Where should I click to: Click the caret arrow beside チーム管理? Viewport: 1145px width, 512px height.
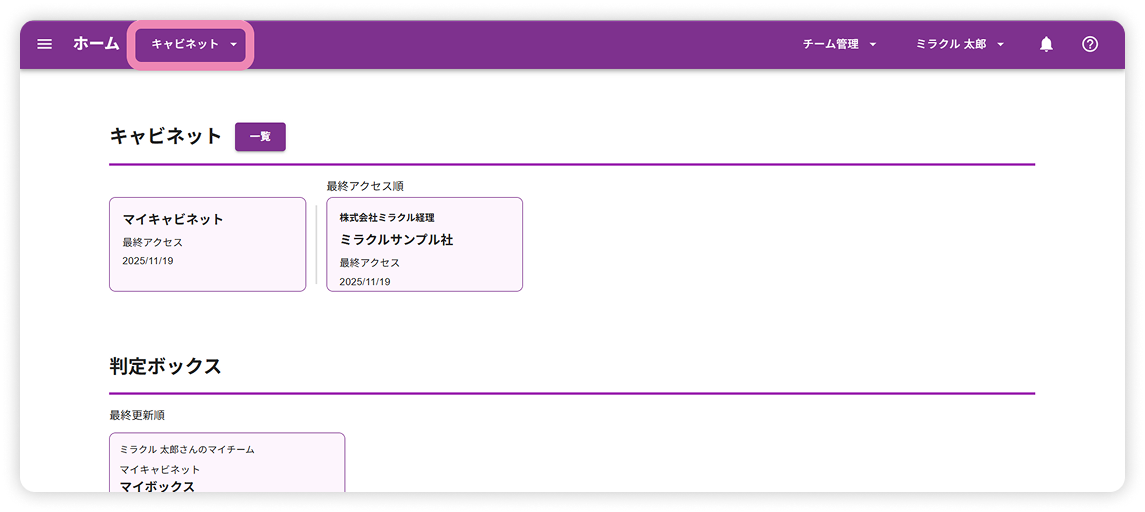(872, 45)
